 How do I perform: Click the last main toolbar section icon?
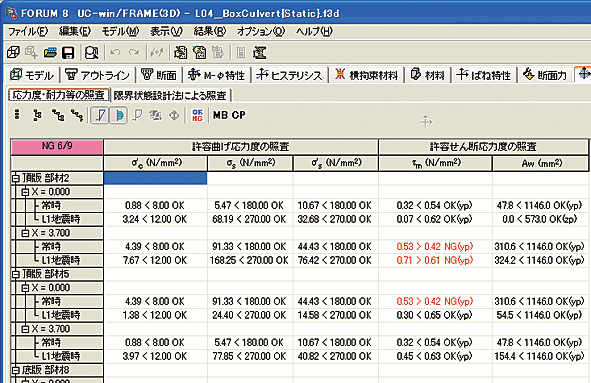click(x=260, y=52)
